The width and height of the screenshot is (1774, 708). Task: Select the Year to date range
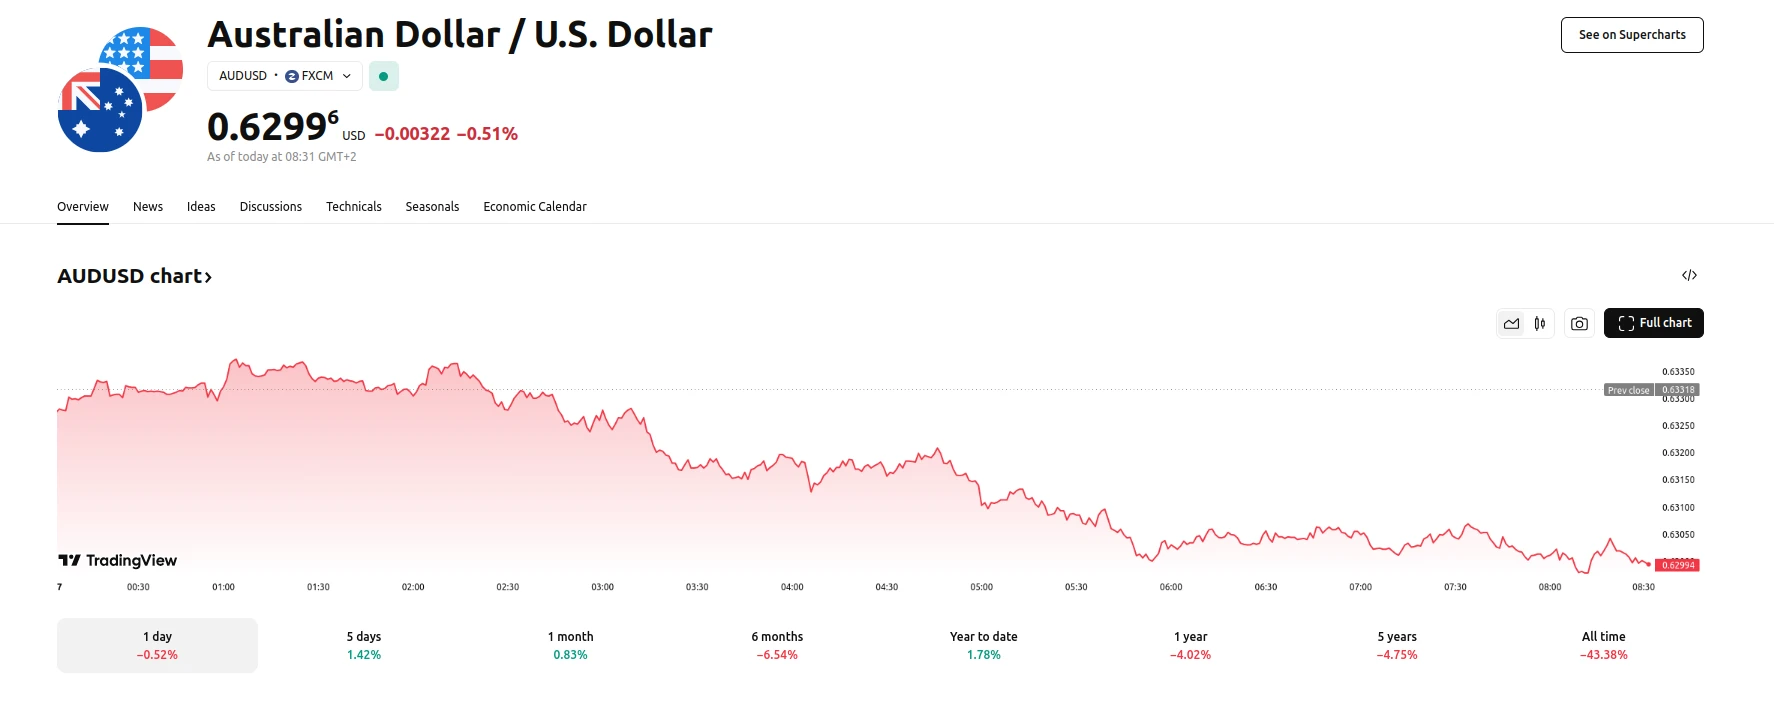pos(983,645)
